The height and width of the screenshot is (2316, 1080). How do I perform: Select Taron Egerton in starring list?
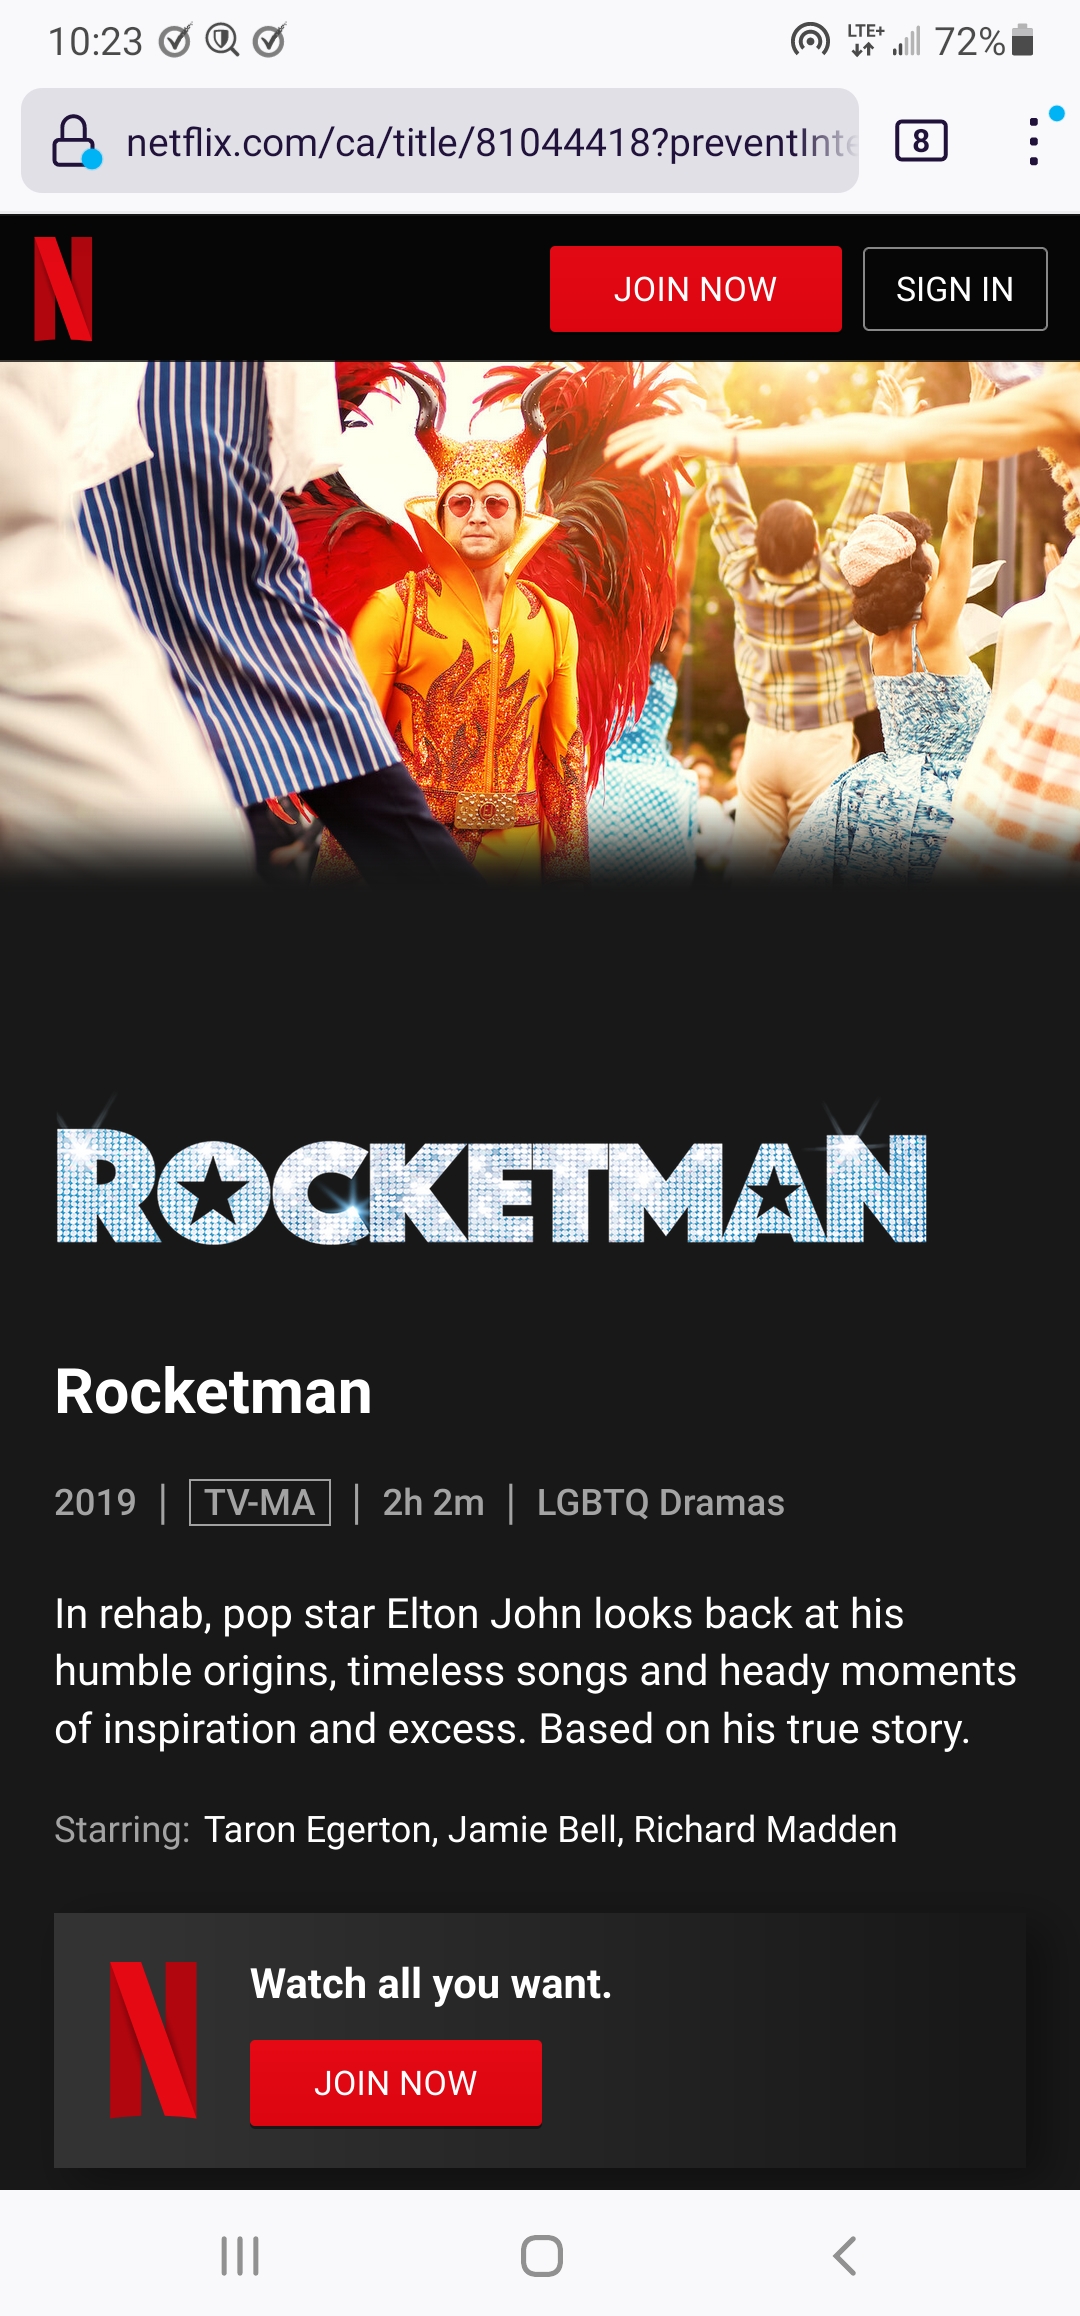(x=319, y=1829)
